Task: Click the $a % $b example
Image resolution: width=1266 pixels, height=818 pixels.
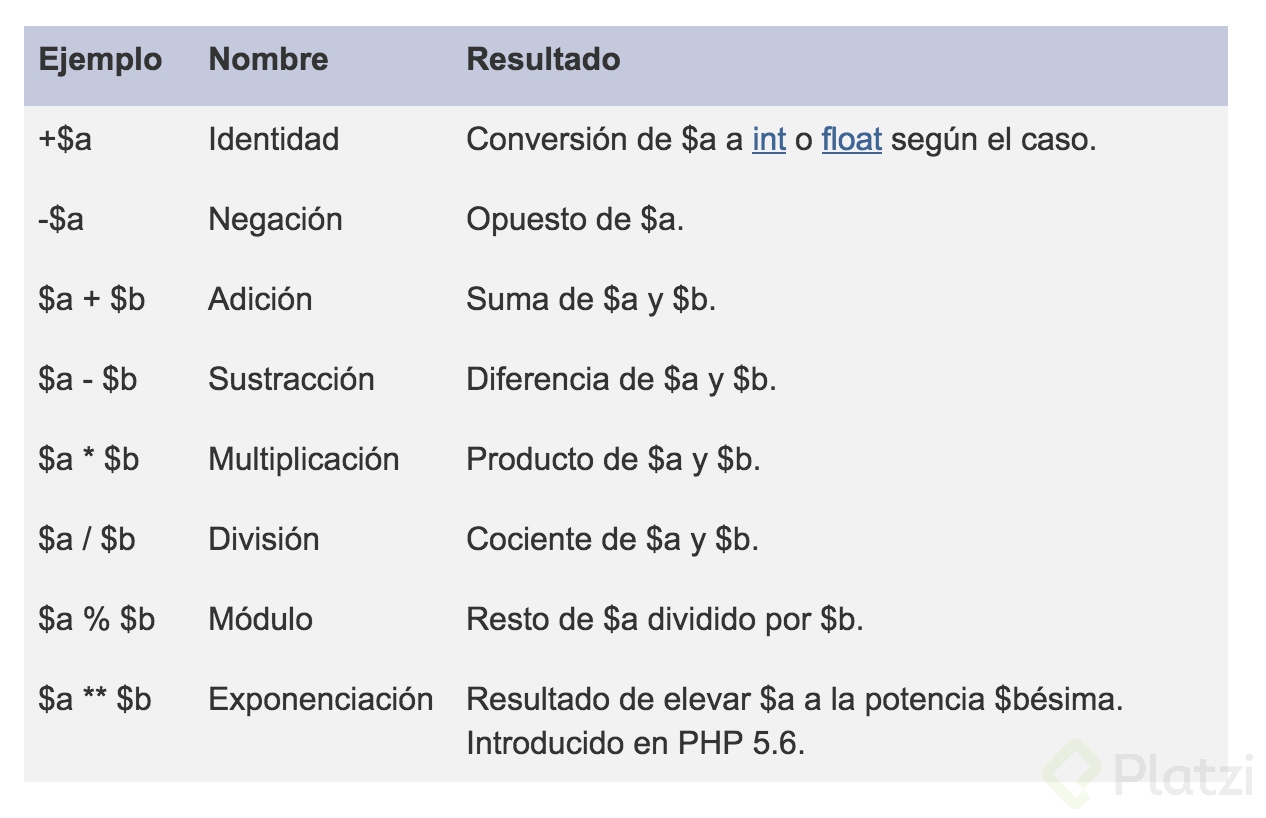Action: tap(97, 619)
